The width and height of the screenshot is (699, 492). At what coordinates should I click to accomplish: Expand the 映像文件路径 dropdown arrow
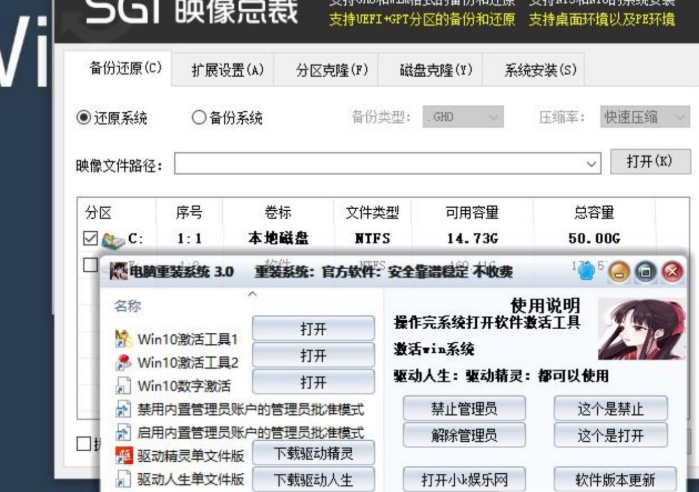(x=591, y=164)
